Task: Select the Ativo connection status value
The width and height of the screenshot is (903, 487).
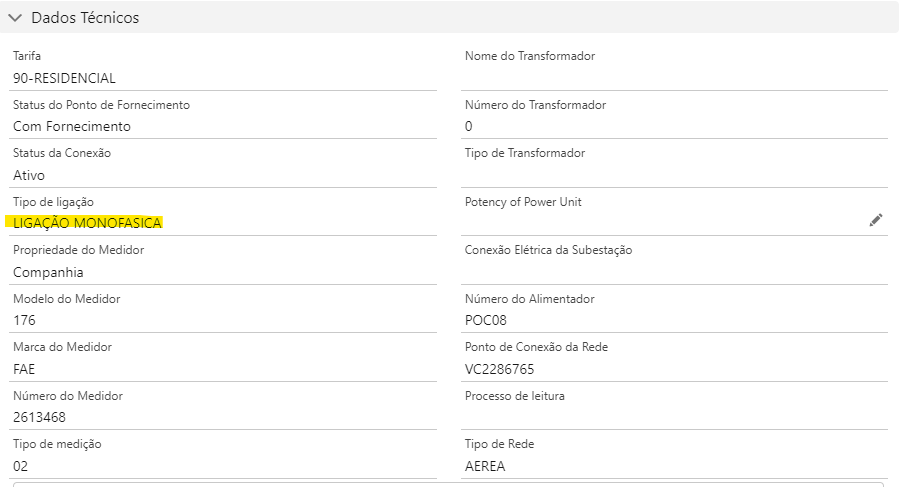Action: pos(29,175)
